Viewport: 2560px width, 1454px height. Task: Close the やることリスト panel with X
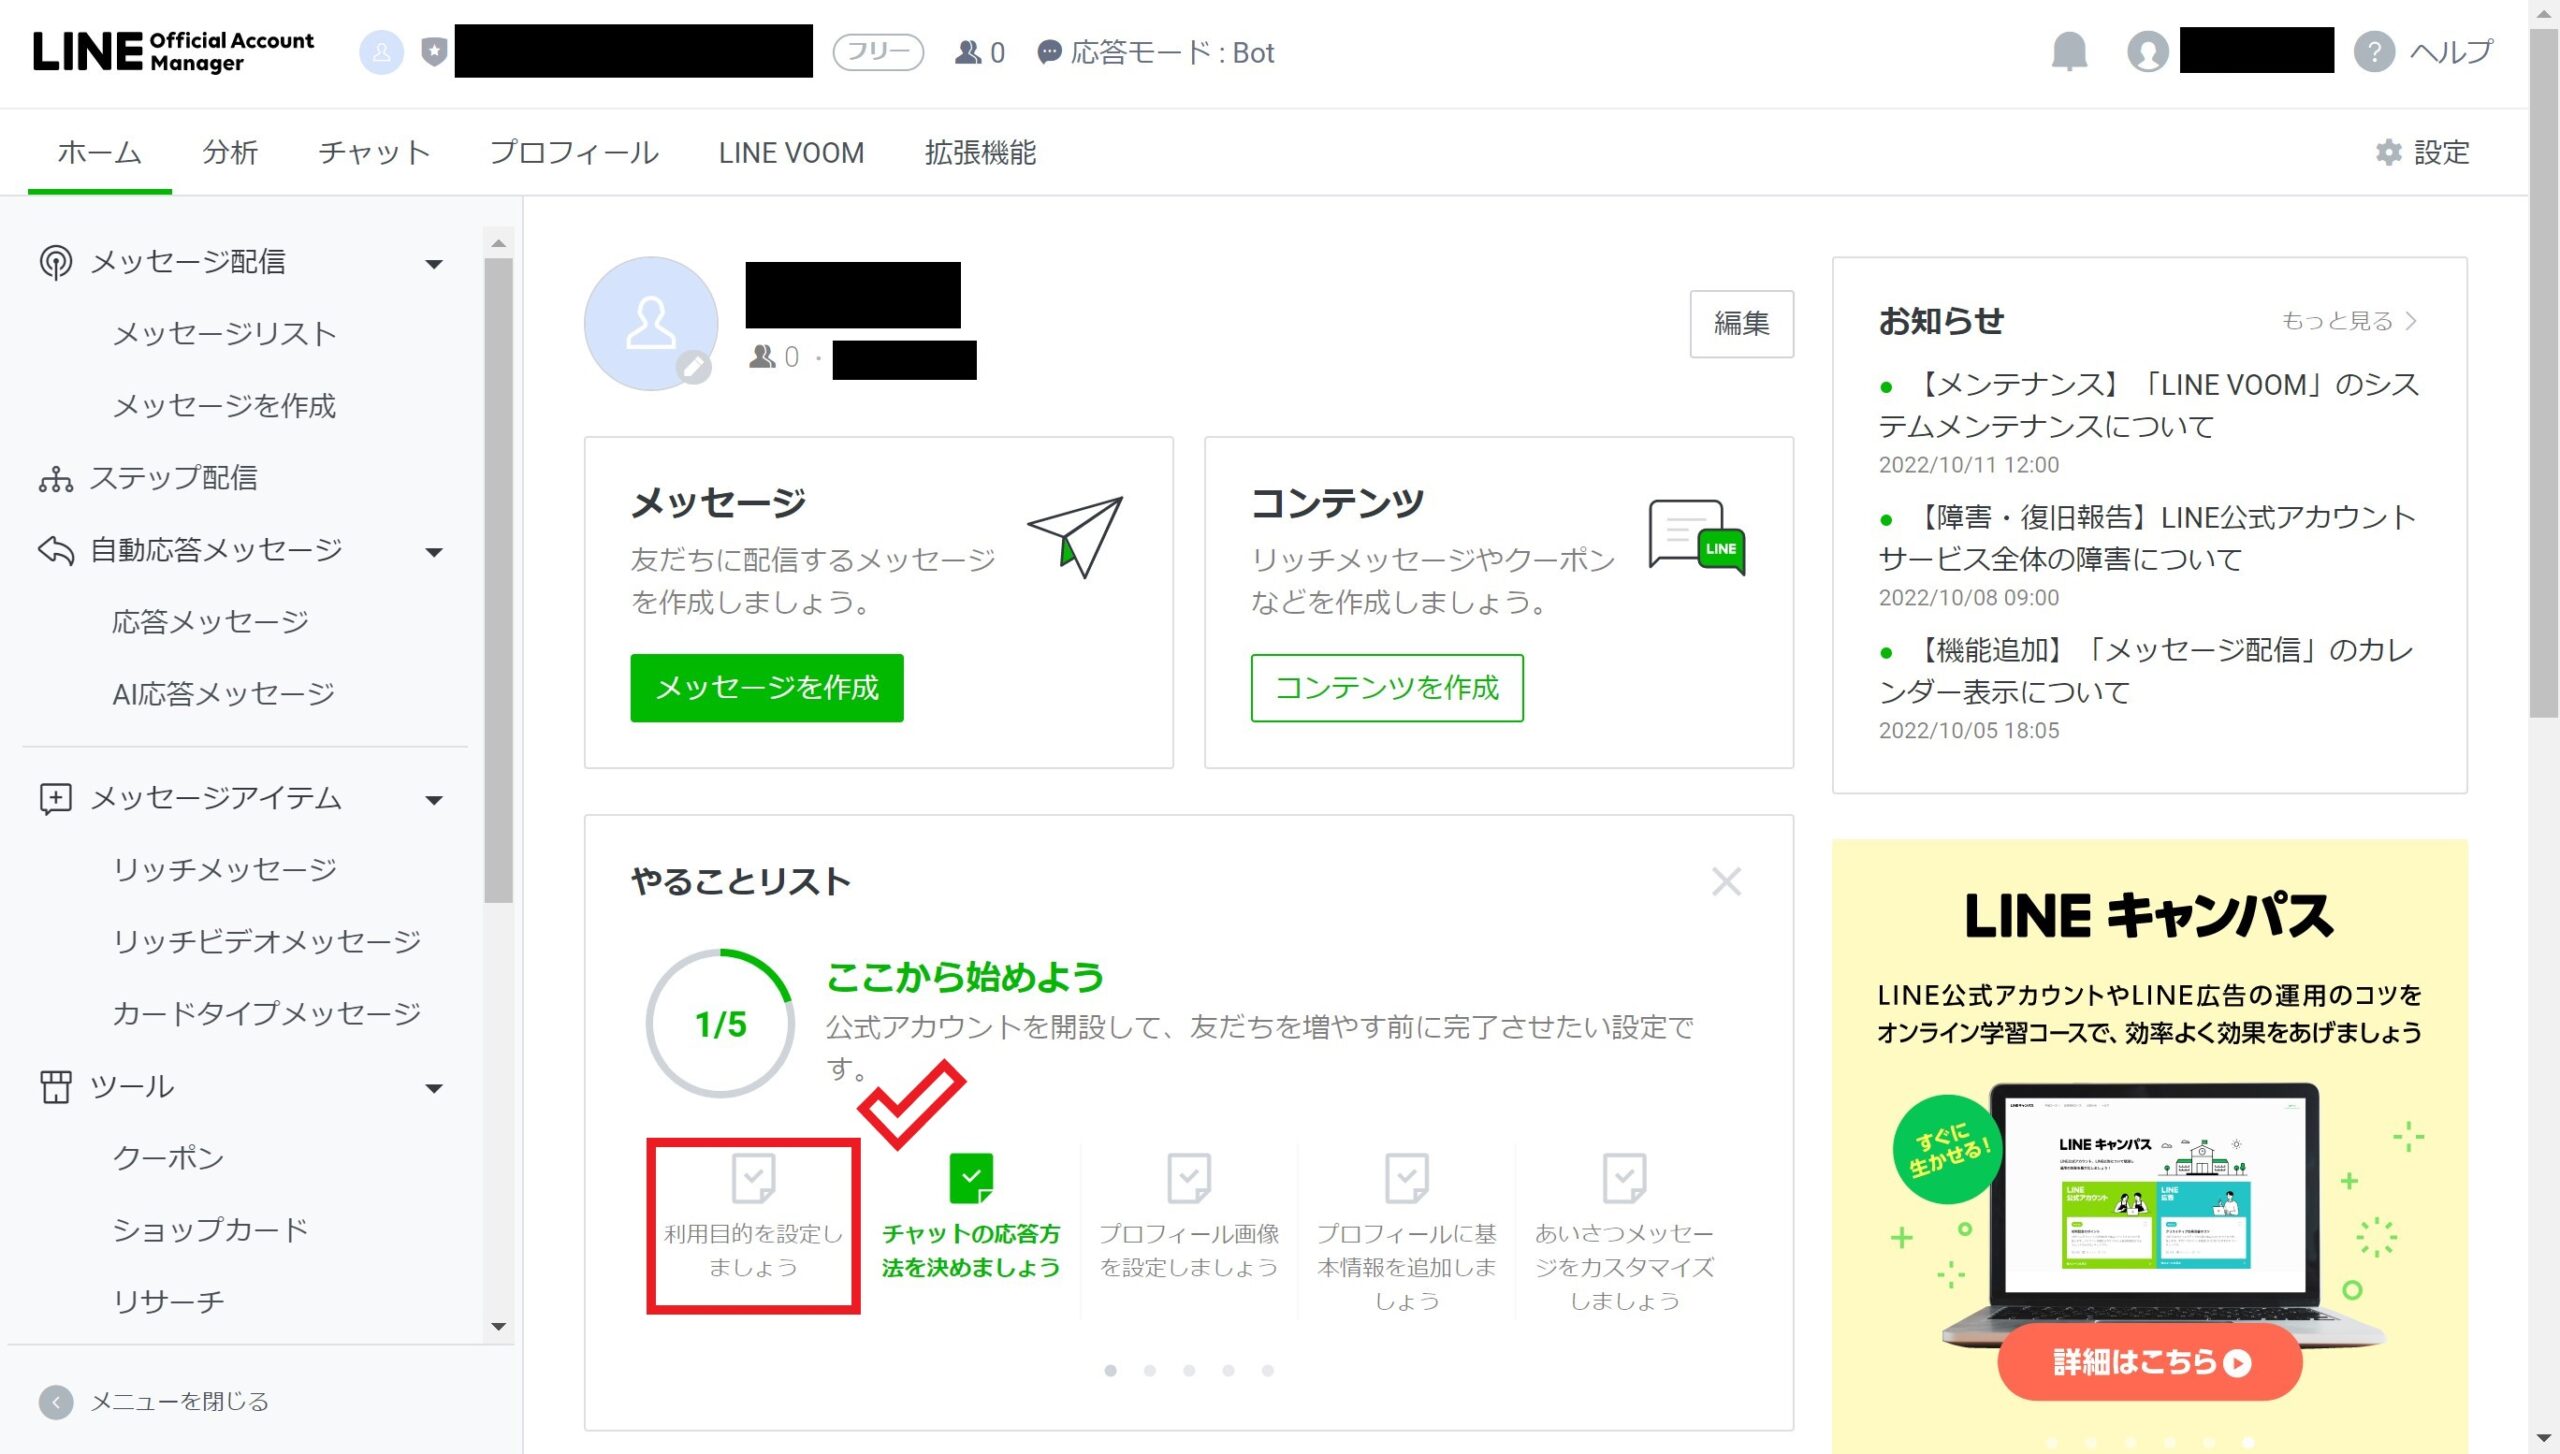(x=1726, y=881)
